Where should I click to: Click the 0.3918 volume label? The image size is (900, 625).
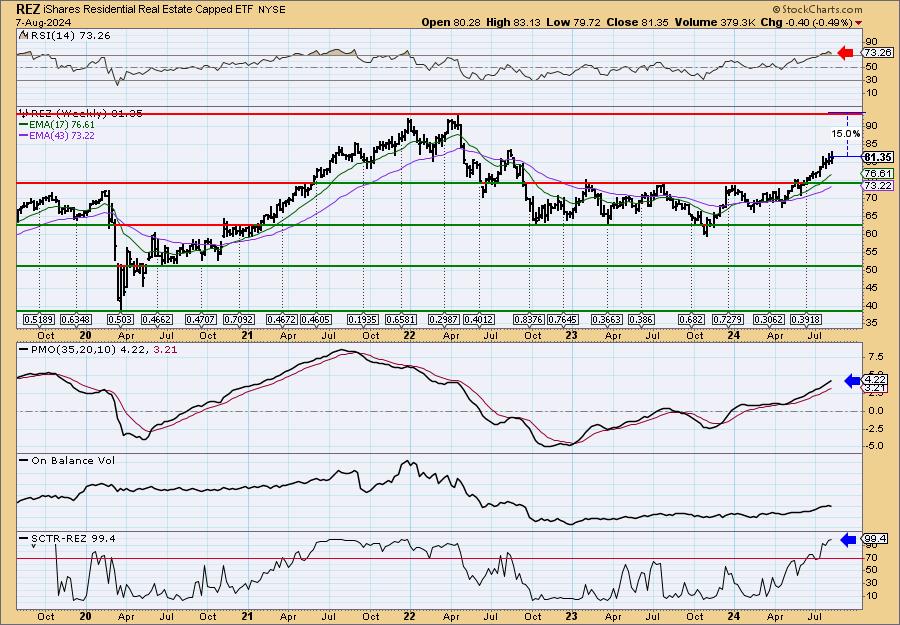point(805,319)
